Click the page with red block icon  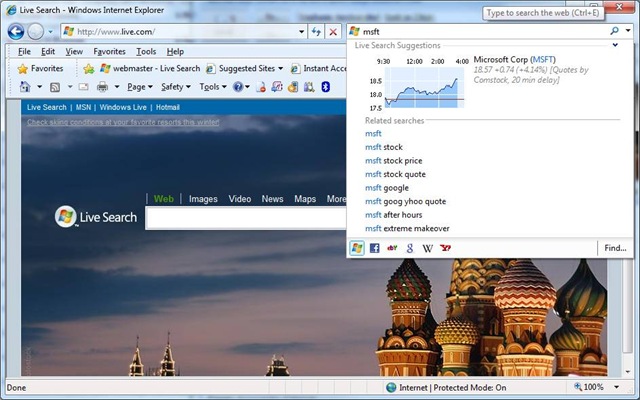(261, 87)
